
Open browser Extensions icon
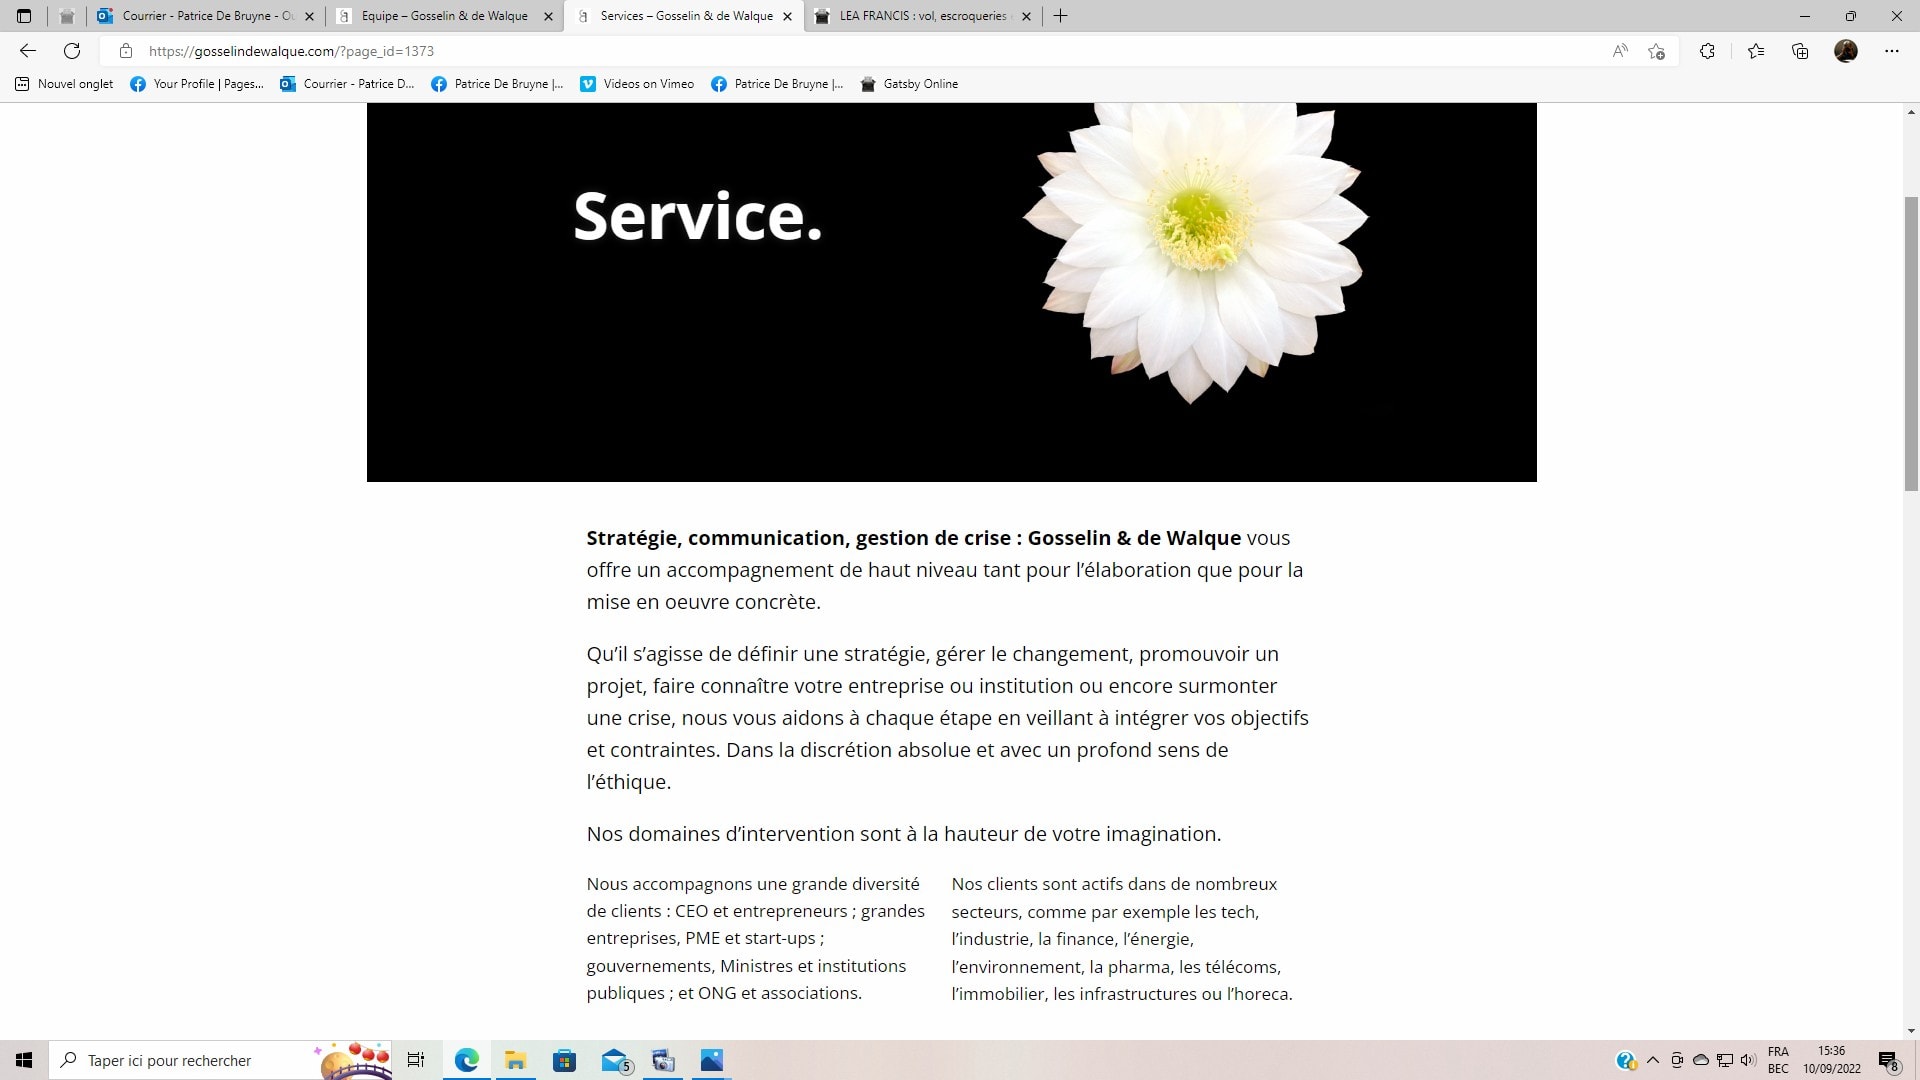click(x=1707, y=51)
